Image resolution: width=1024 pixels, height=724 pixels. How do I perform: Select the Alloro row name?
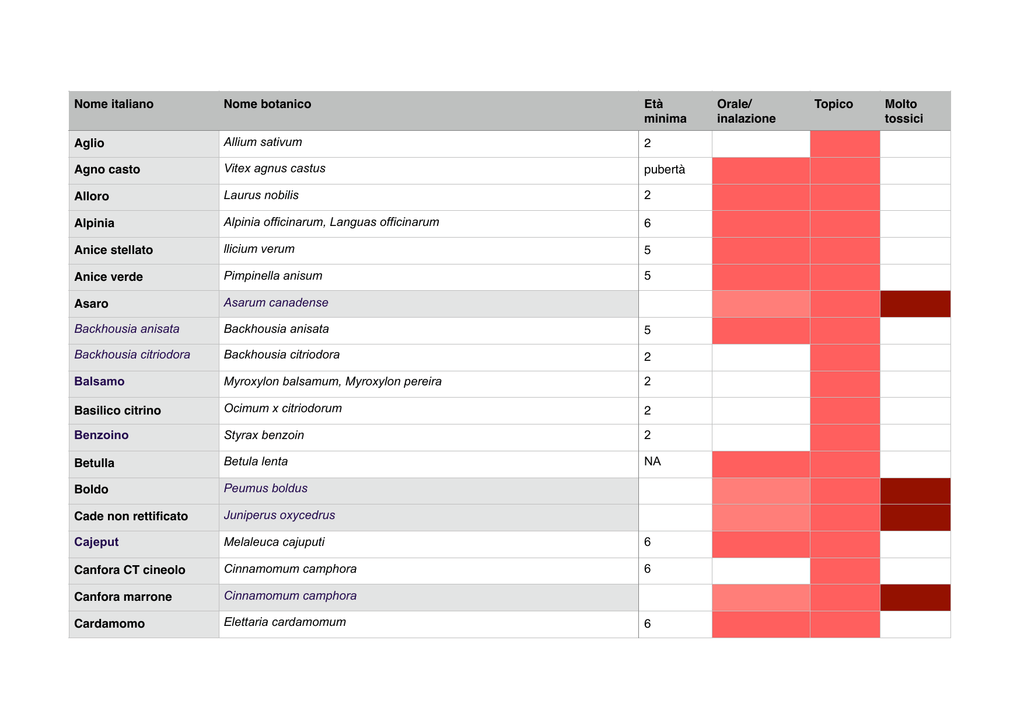click(91, 196)
